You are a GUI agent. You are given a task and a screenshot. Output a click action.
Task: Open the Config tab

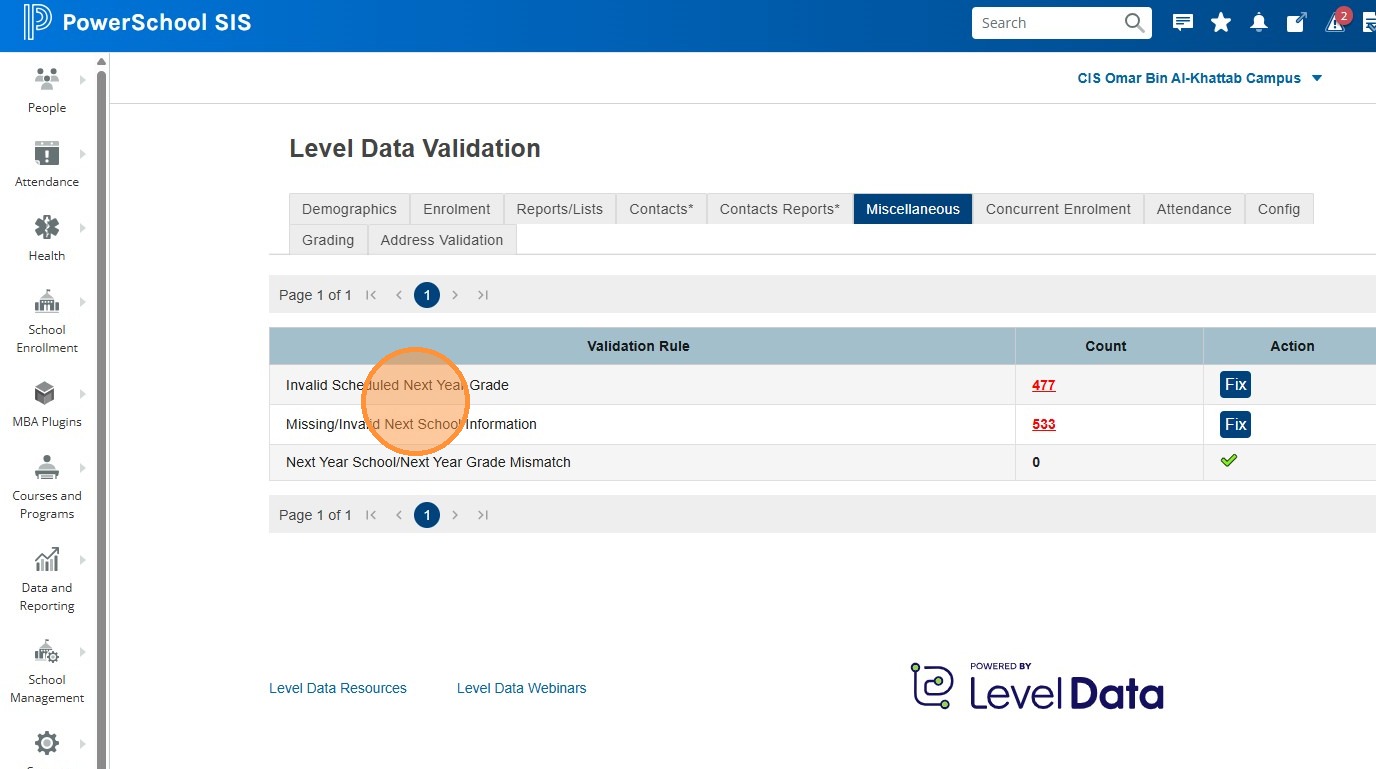click(1279, 209)
